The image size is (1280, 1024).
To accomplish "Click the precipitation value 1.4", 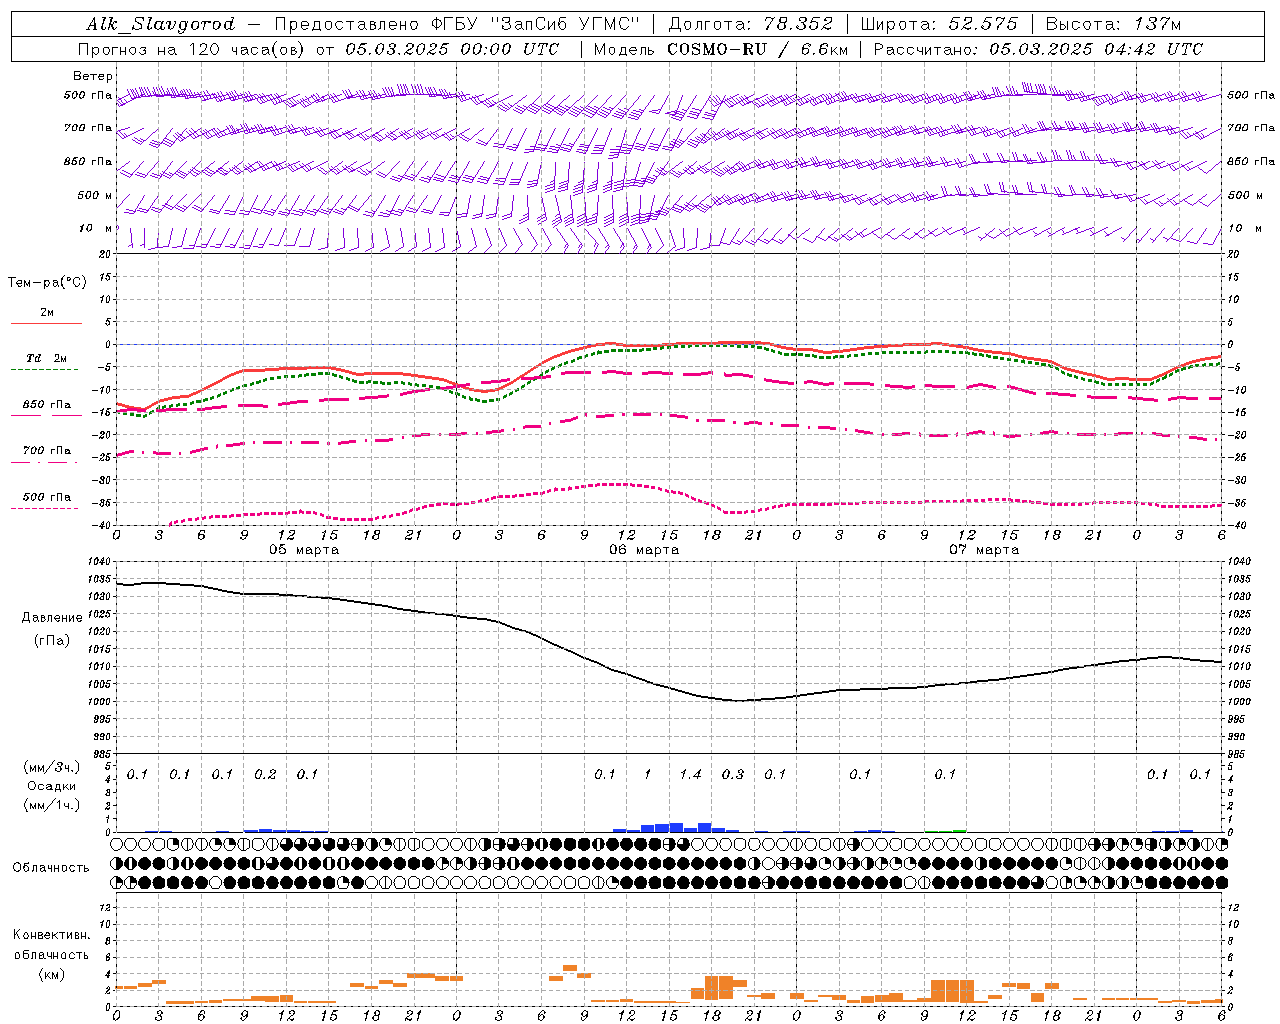I will [690, 774].
